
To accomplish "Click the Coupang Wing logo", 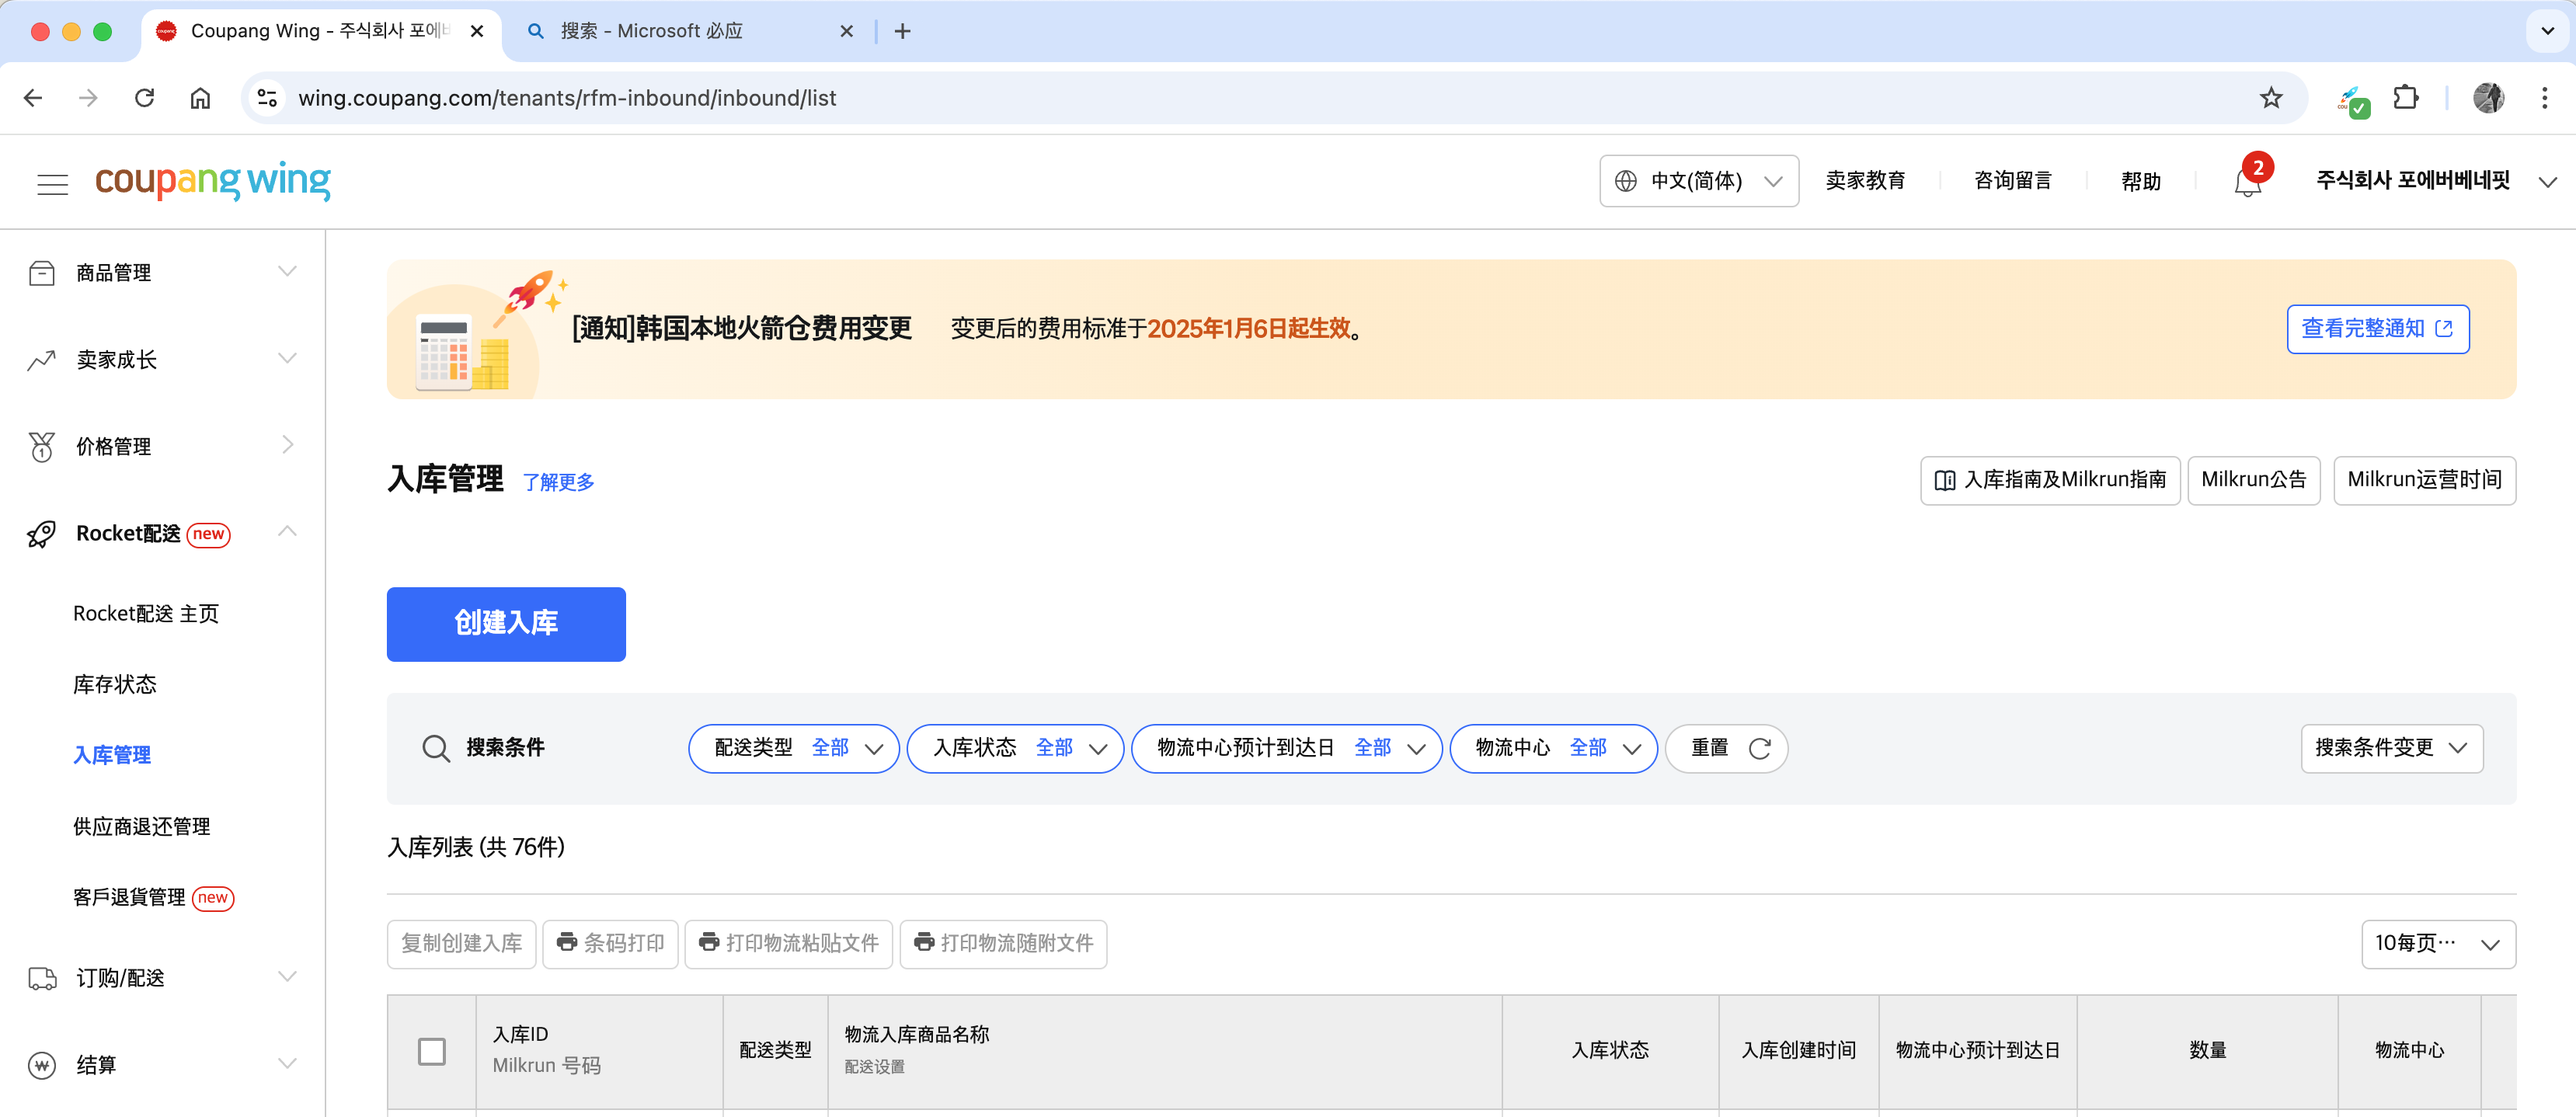I will click(x=213, y=181).
